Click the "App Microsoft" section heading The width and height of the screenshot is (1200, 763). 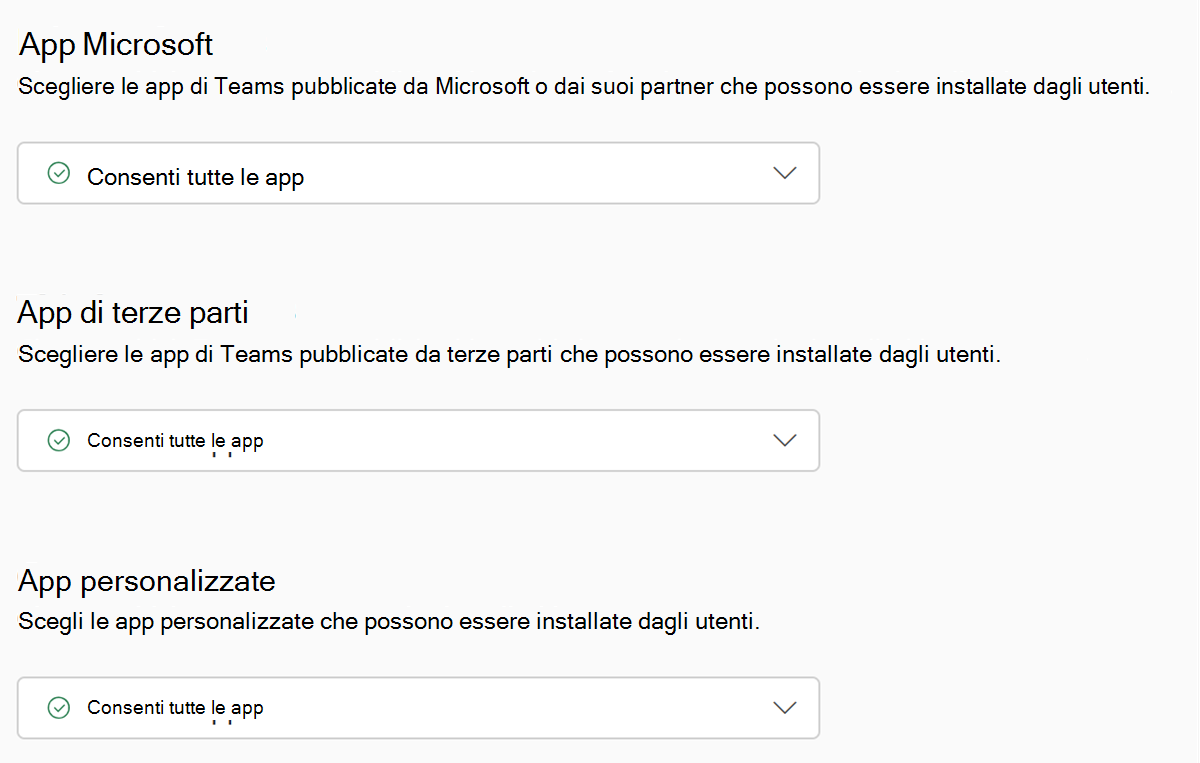coord(116,45)
